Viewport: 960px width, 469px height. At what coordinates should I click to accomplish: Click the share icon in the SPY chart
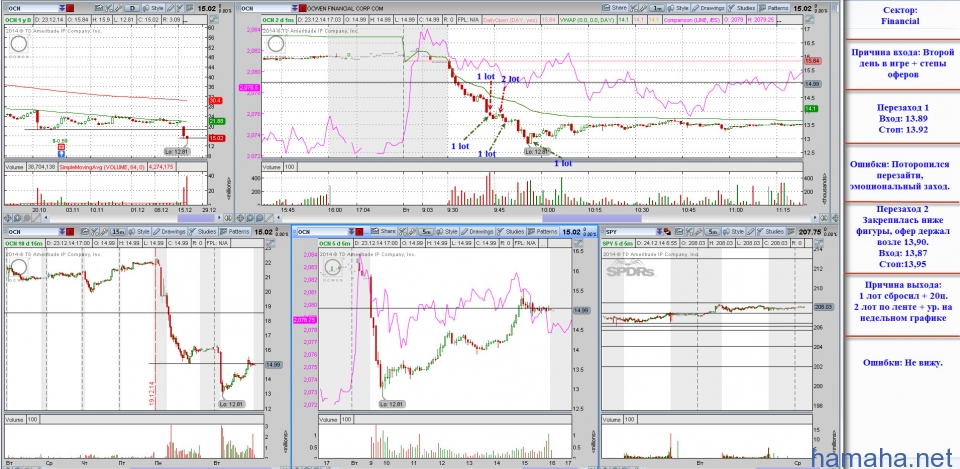[678, 232]
